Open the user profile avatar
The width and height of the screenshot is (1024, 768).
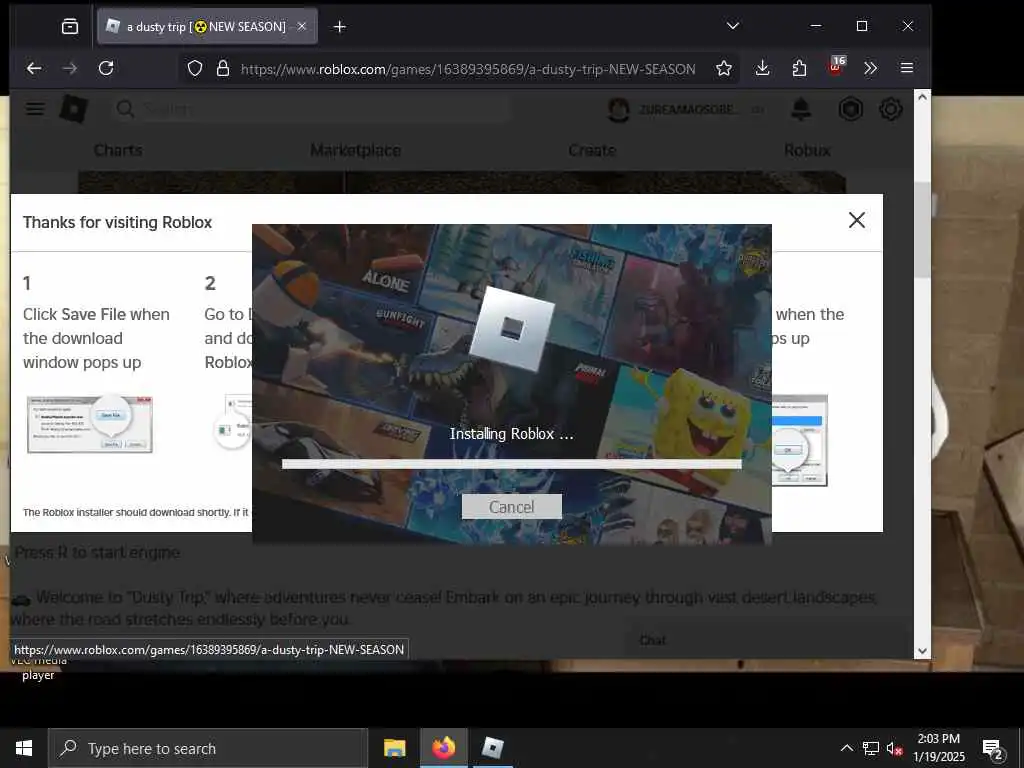tap(618, 110)
